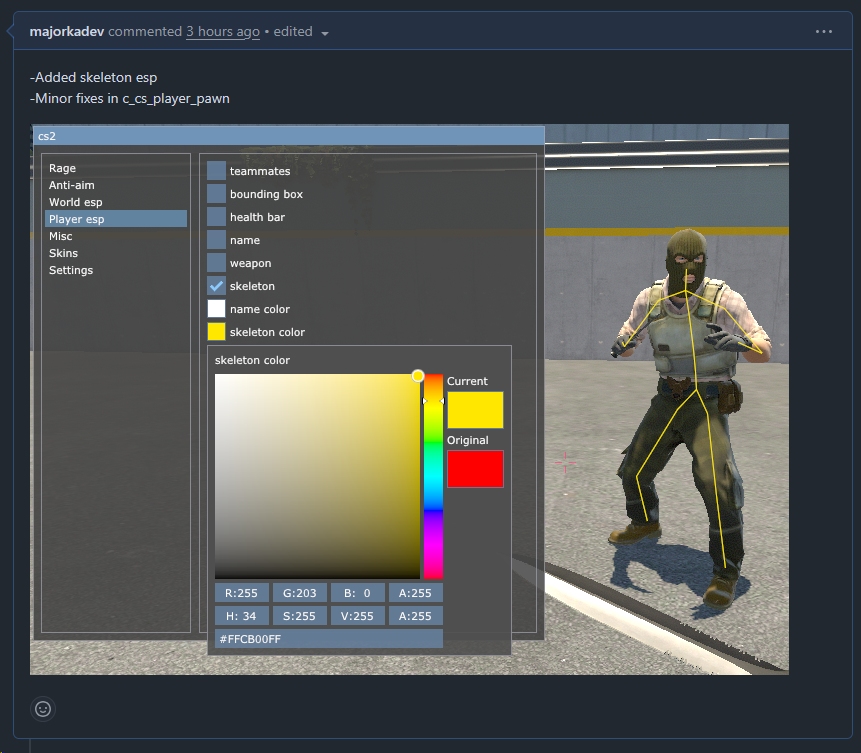Toggle the bounding box checkbox
Viewport: 861px width, 753px height.
coord(217,194)
